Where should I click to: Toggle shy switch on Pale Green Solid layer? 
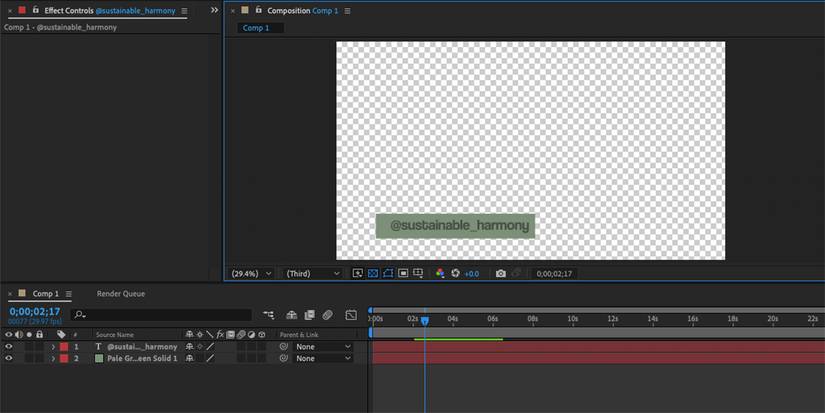(189, 358)
